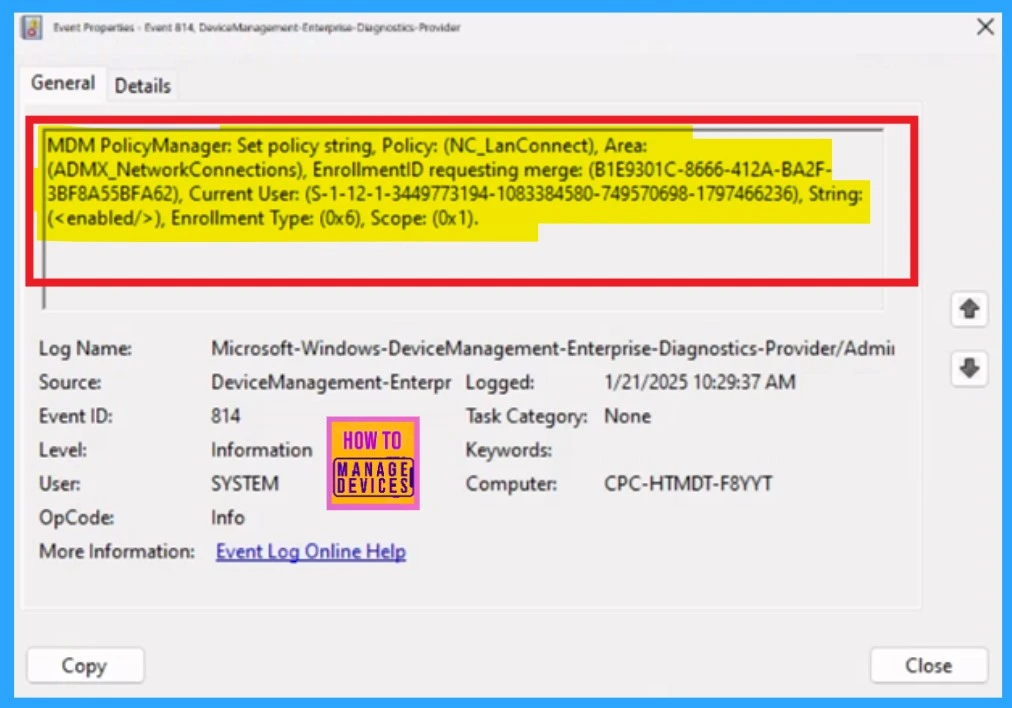
Task: Click the Keywords label
Action: (x=509, y=450)
